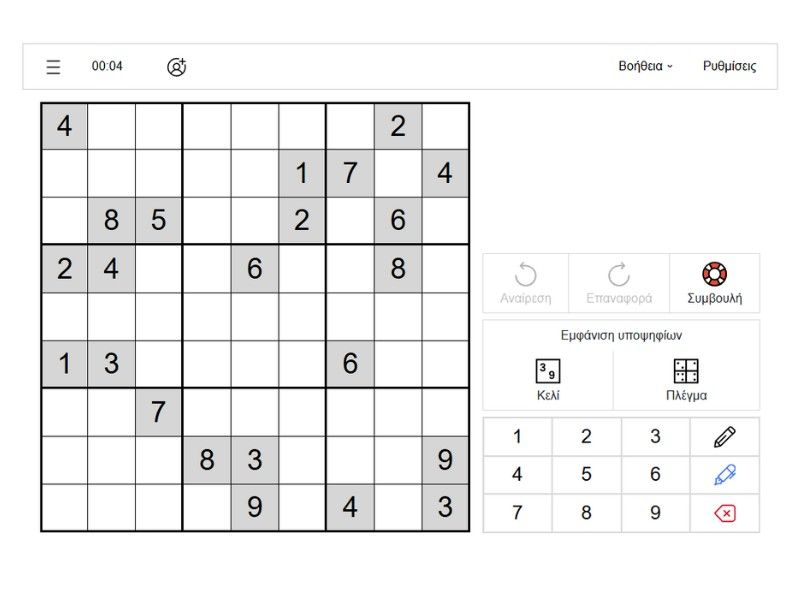This screenshot has height=600, width=800.
Task: Select the empty center cell of the grid
Action: (255, 317)
